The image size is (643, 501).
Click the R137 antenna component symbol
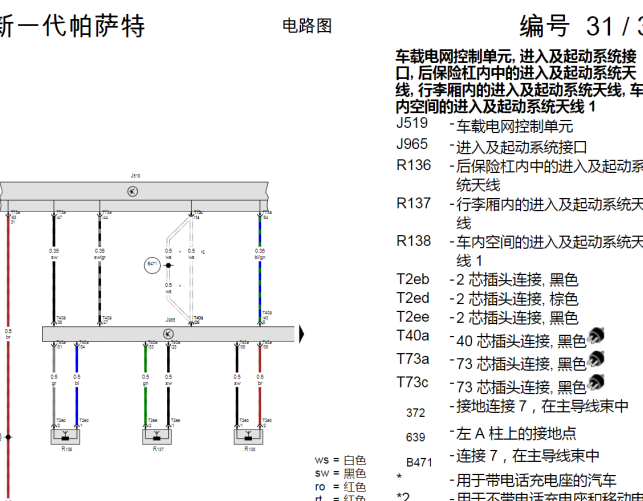click(157, 437)
